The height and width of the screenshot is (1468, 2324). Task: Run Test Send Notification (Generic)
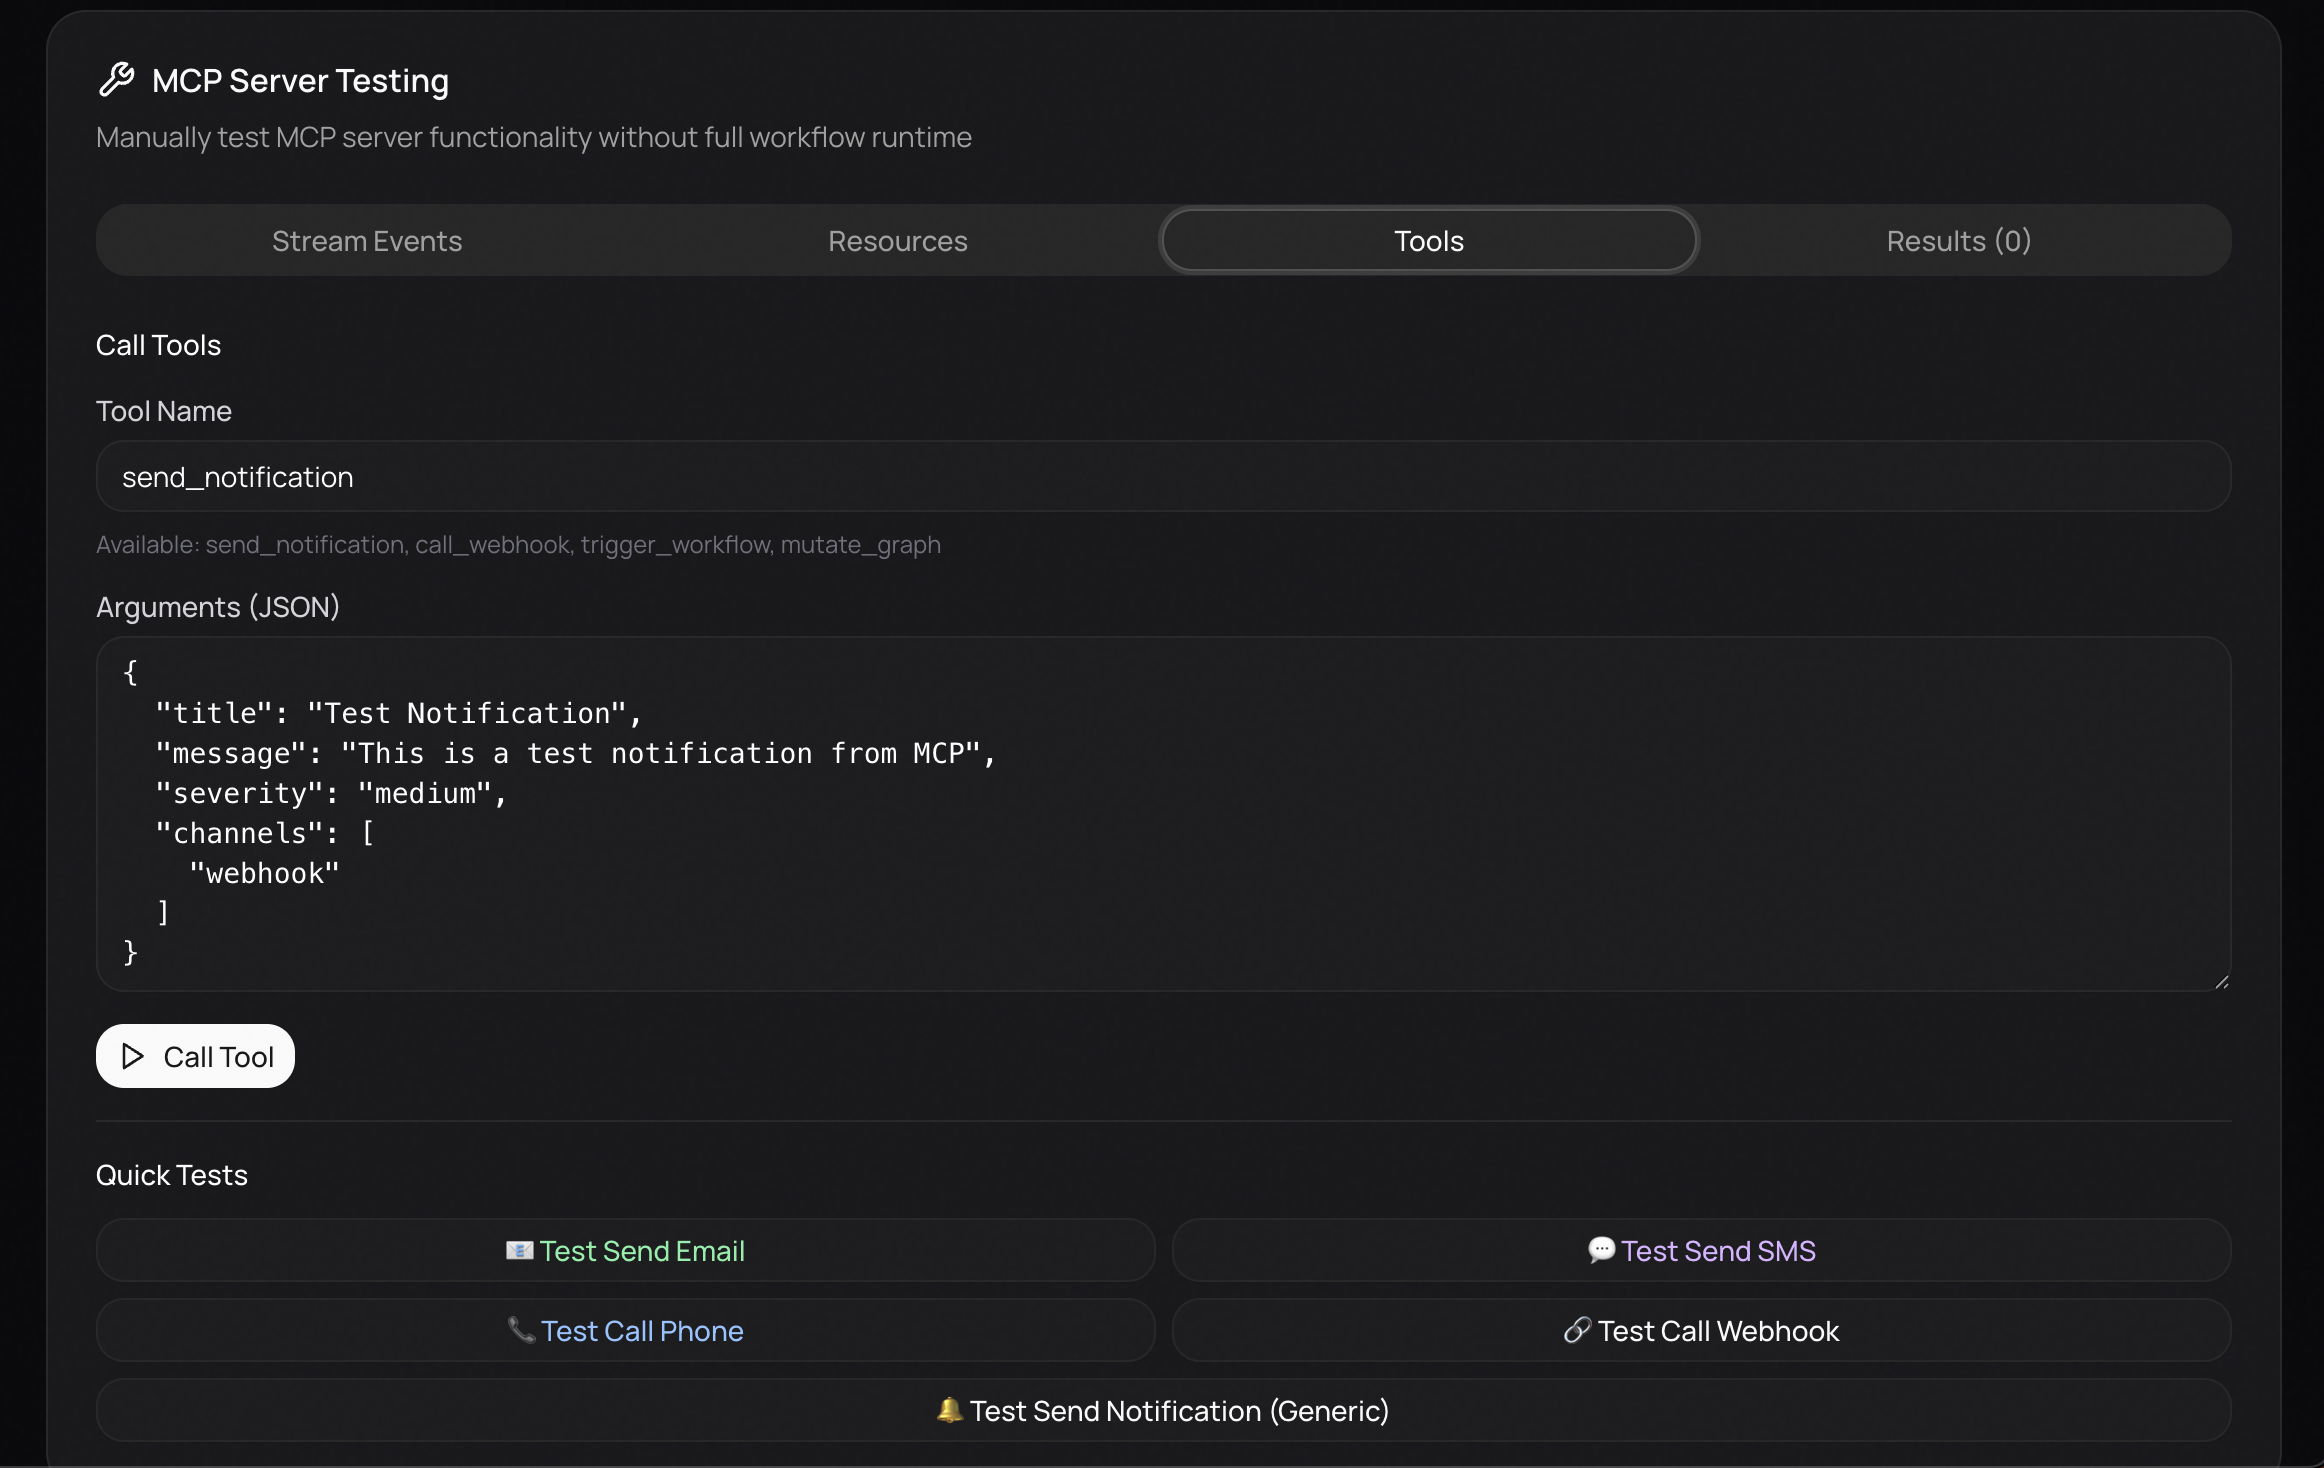(x=1178, y=1411)
